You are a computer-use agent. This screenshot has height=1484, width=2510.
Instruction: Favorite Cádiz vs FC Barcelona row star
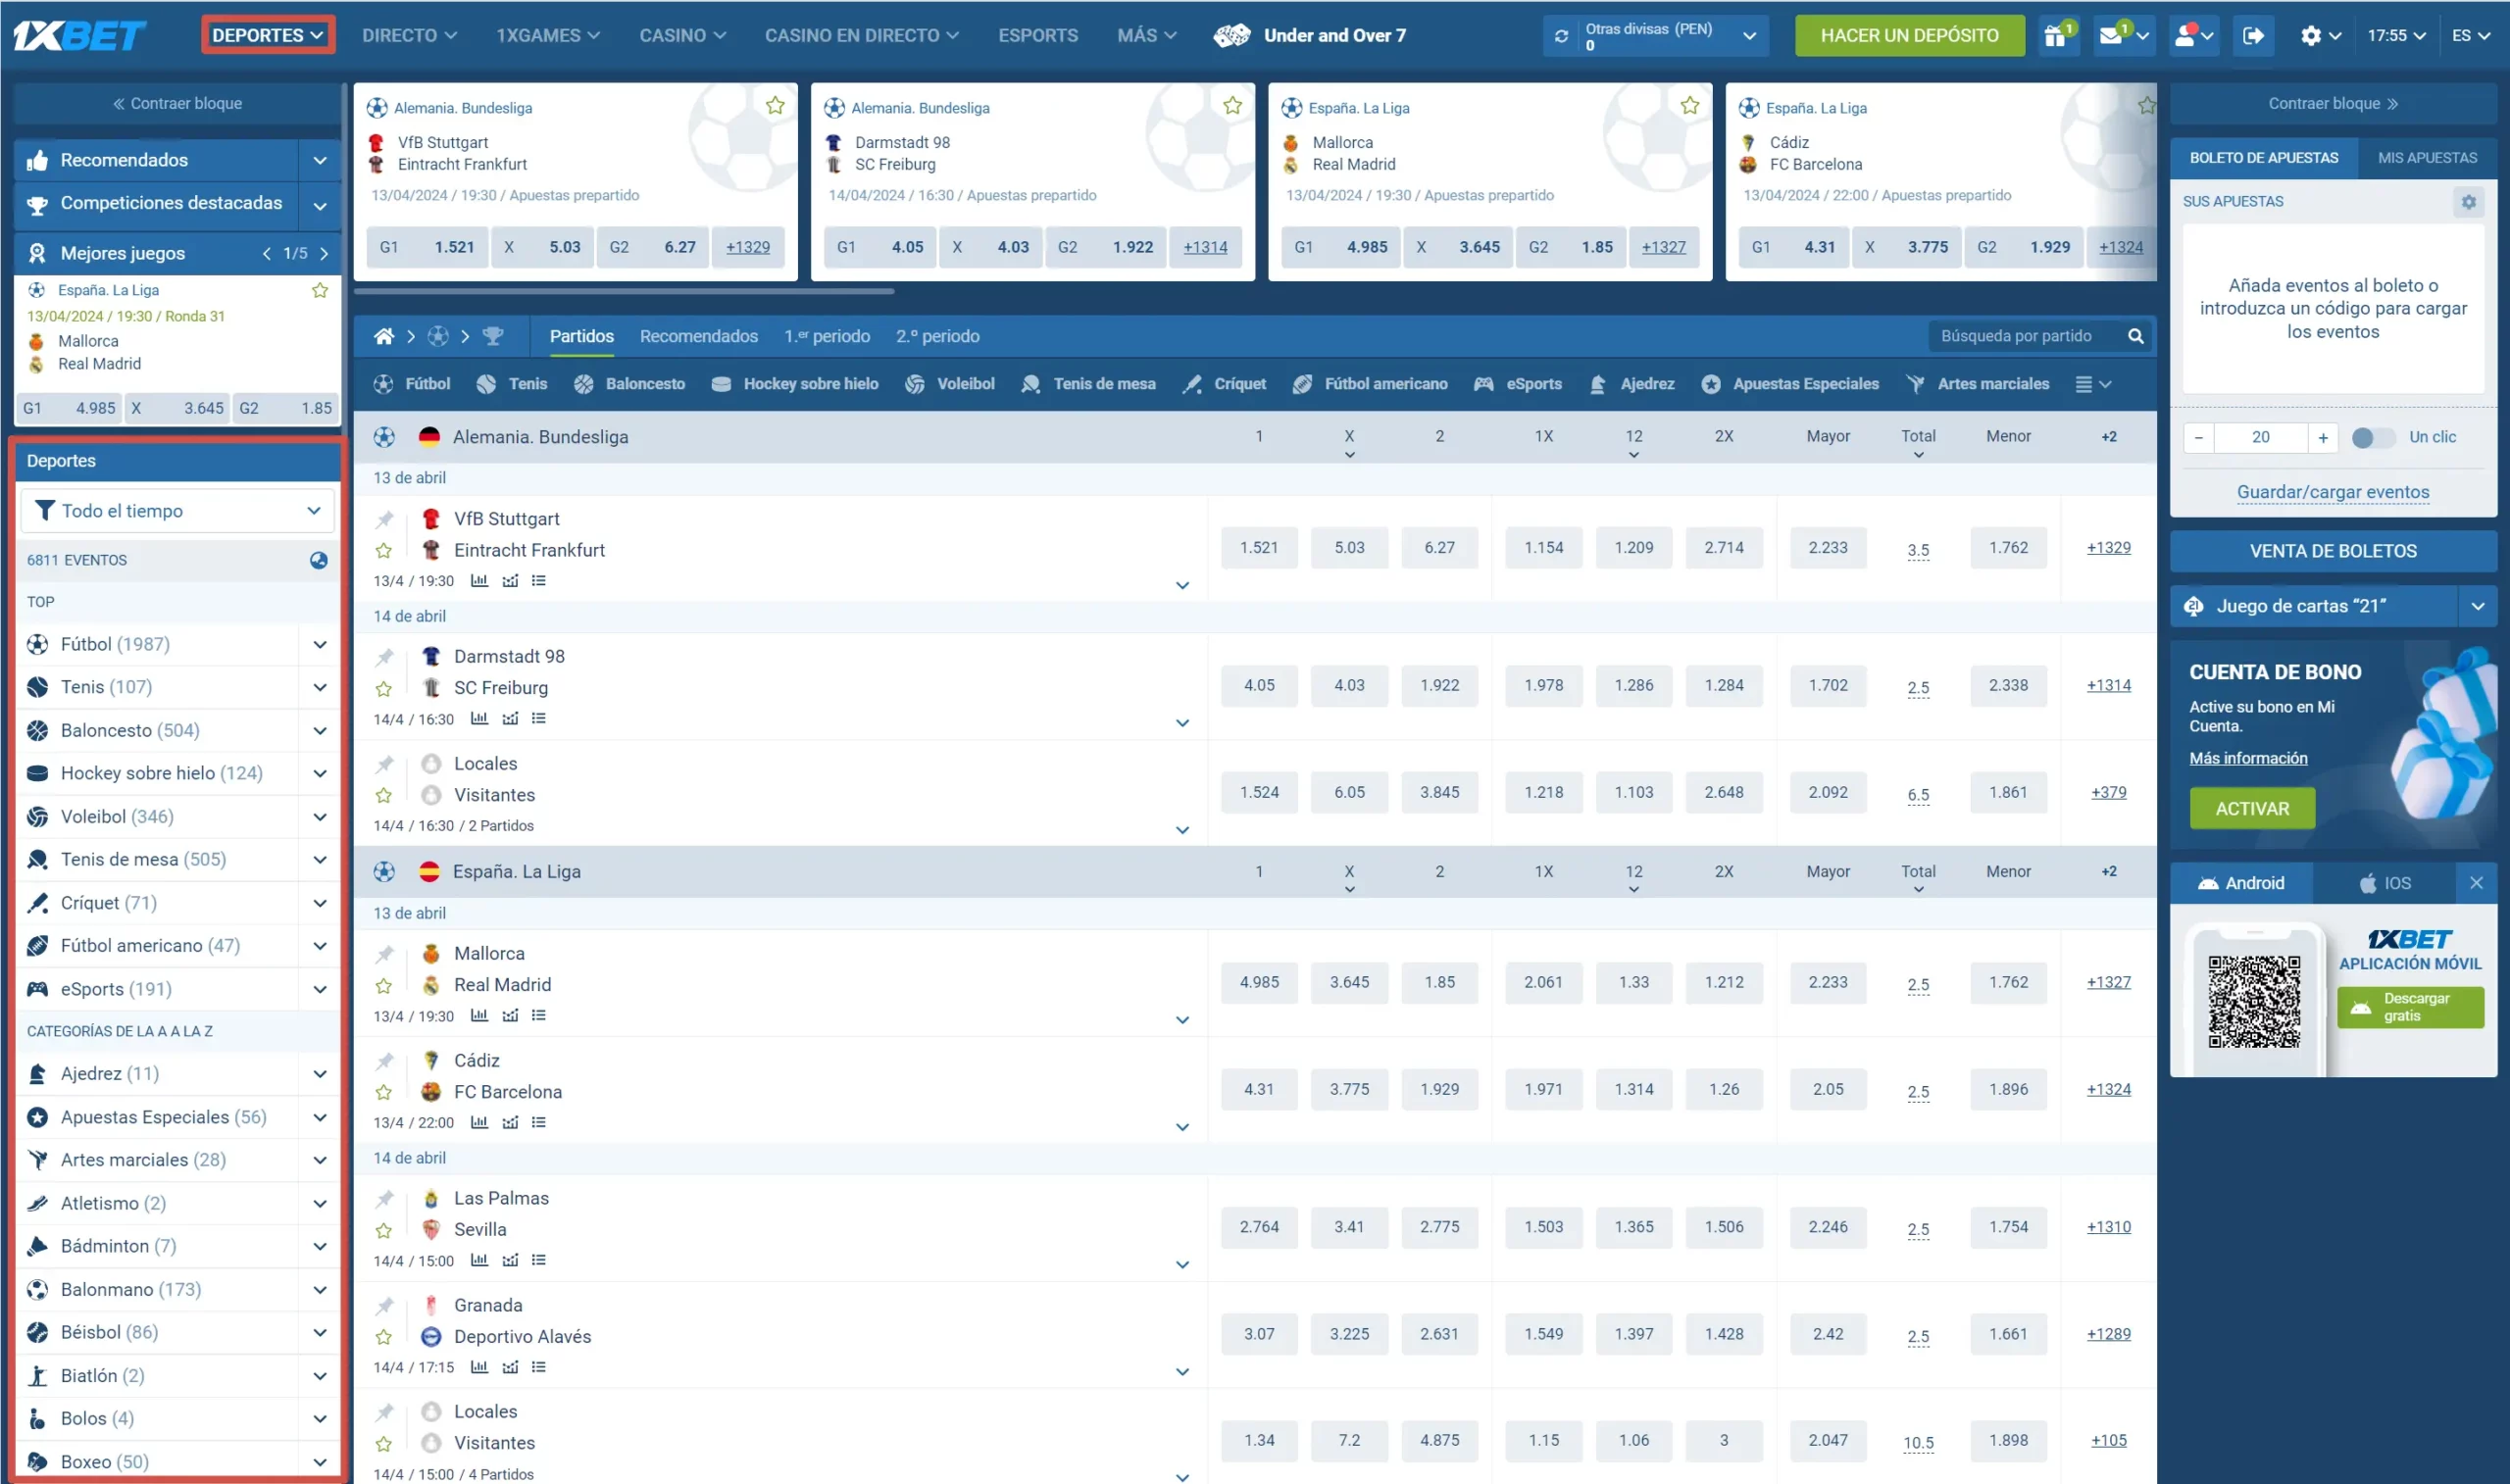(384, 1092)
